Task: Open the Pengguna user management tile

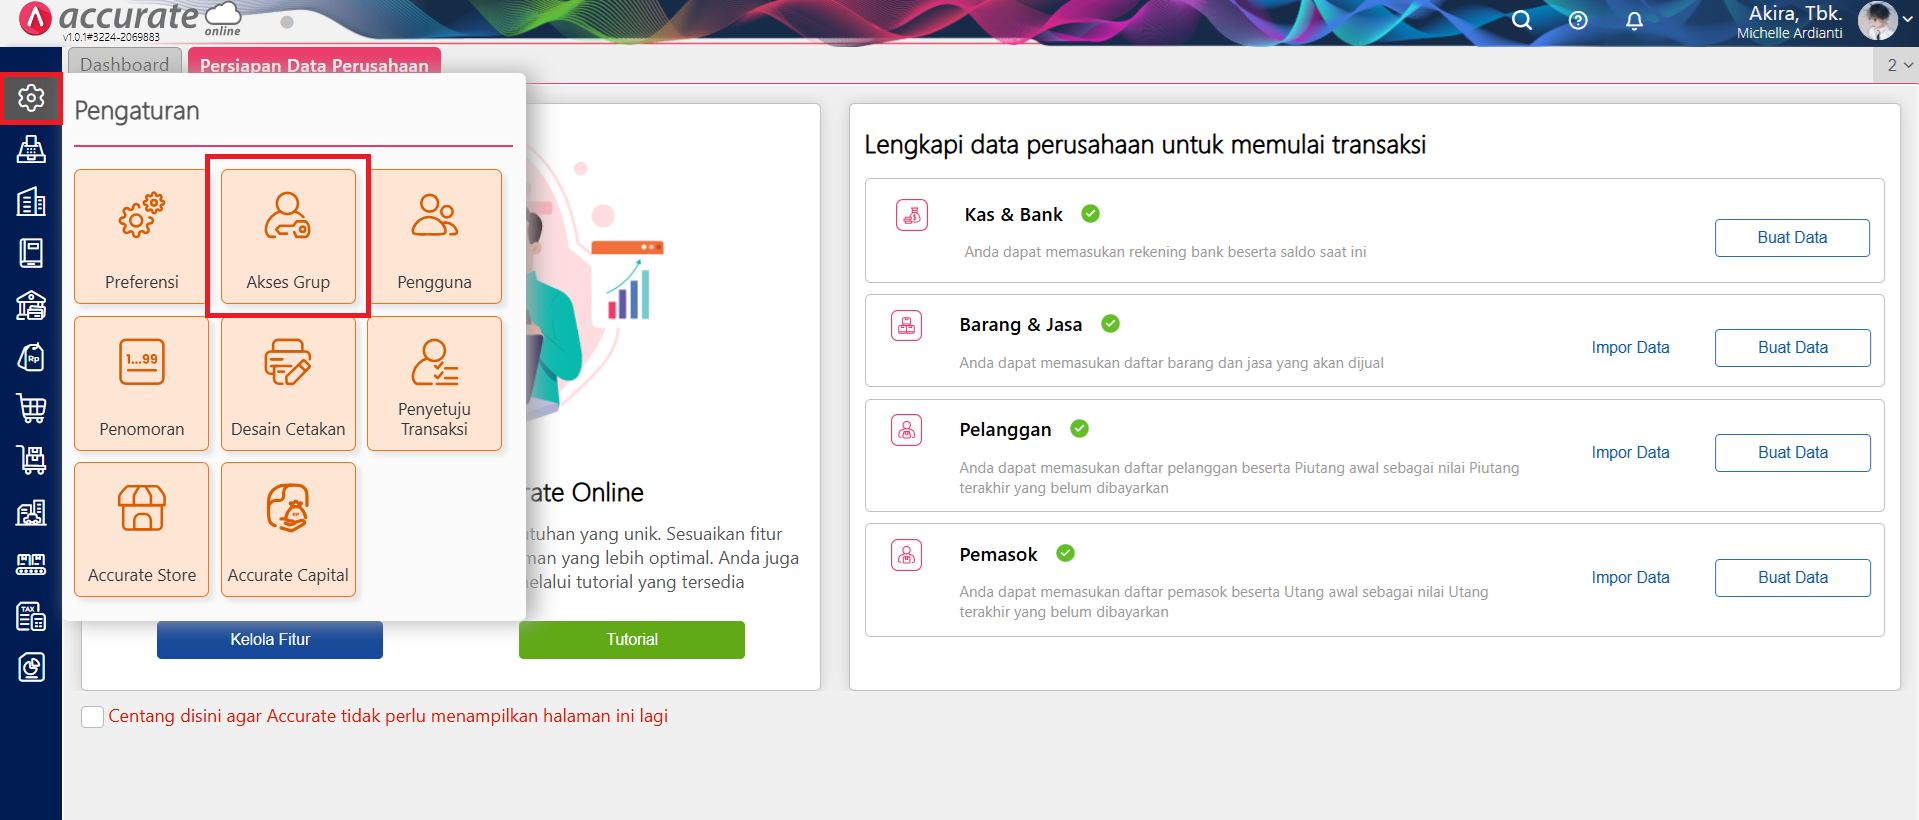Action: [434, 236]
